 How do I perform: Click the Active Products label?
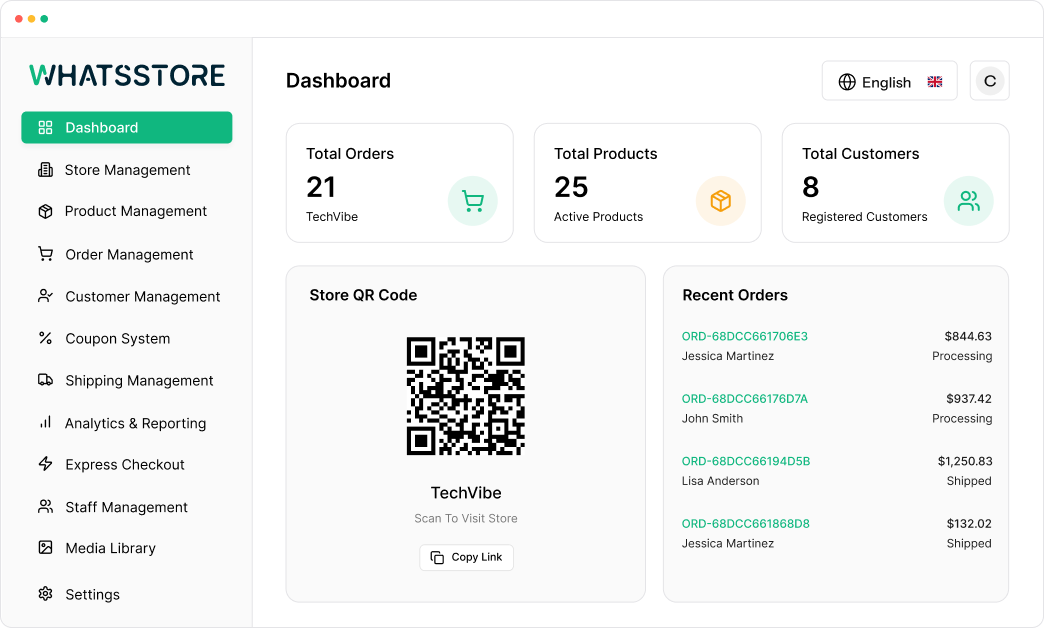599,216
